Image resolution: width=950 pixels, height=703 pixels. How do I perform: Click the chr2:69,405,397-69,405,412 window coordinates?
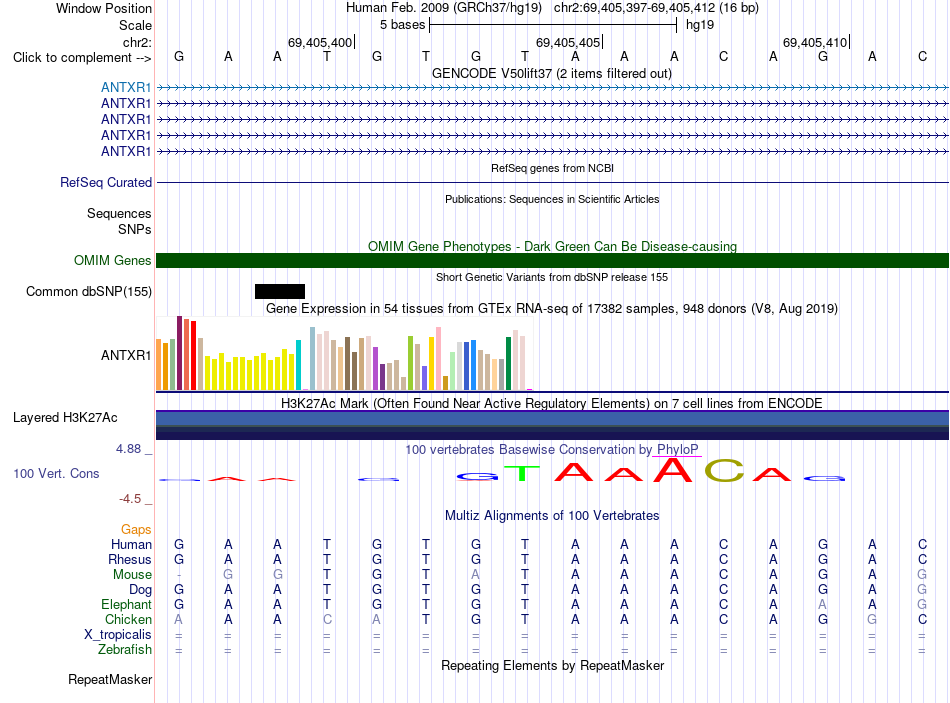pos(656,8)
